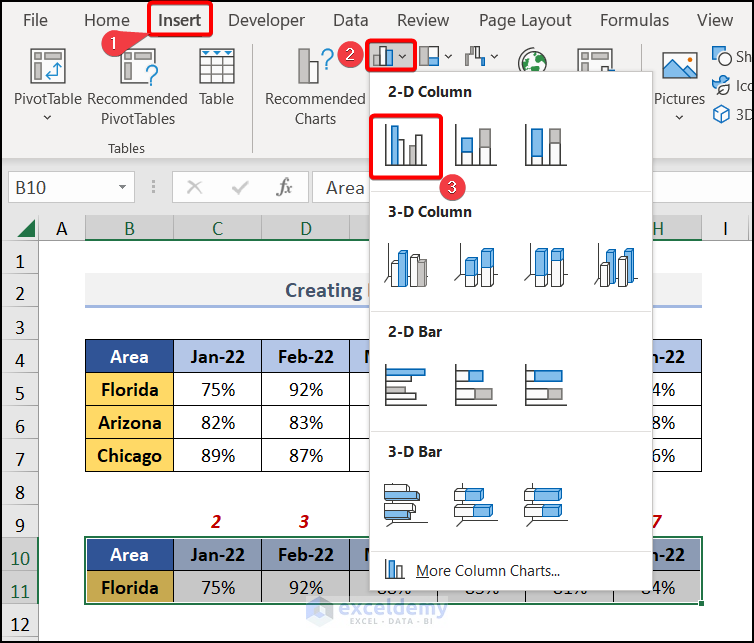Open the Data tab
This screenshot has height=643, width=754.
[x=351, y=20]
